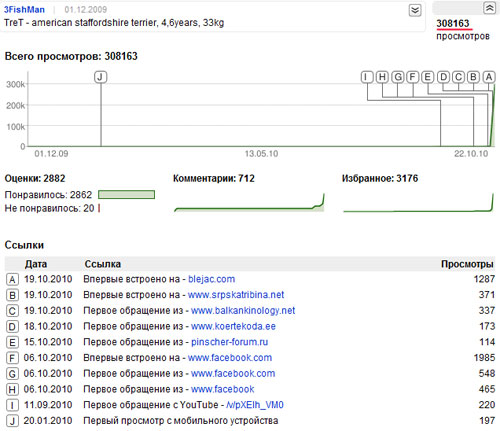Open the www.balkankinology.net link
The width and height of the screenshot is (500, 431).
(243, 311)
